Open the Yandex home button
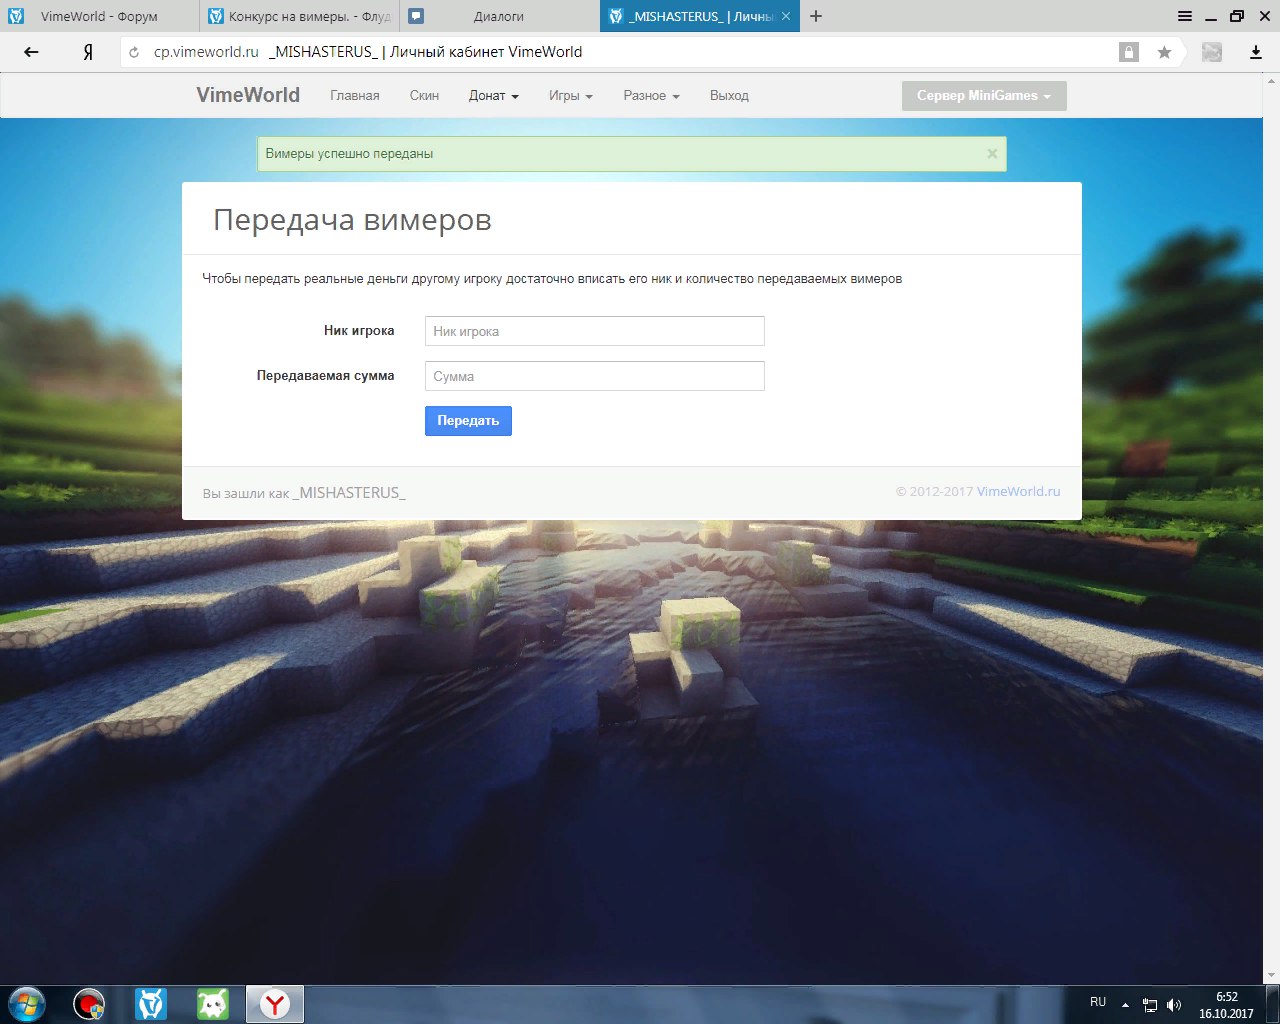This screenshot has height=1024, width=1280. click(x=88, y=53)
